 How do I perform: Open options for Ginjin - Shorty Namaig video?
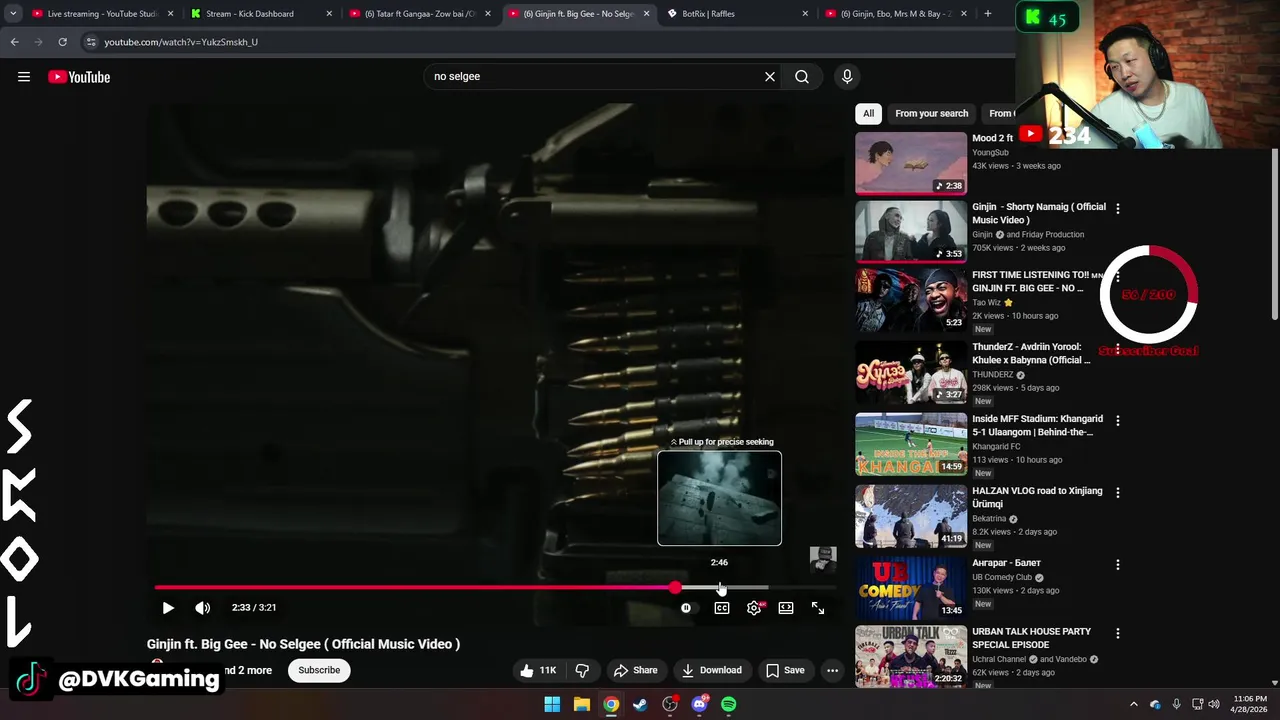click(1117, 209)
